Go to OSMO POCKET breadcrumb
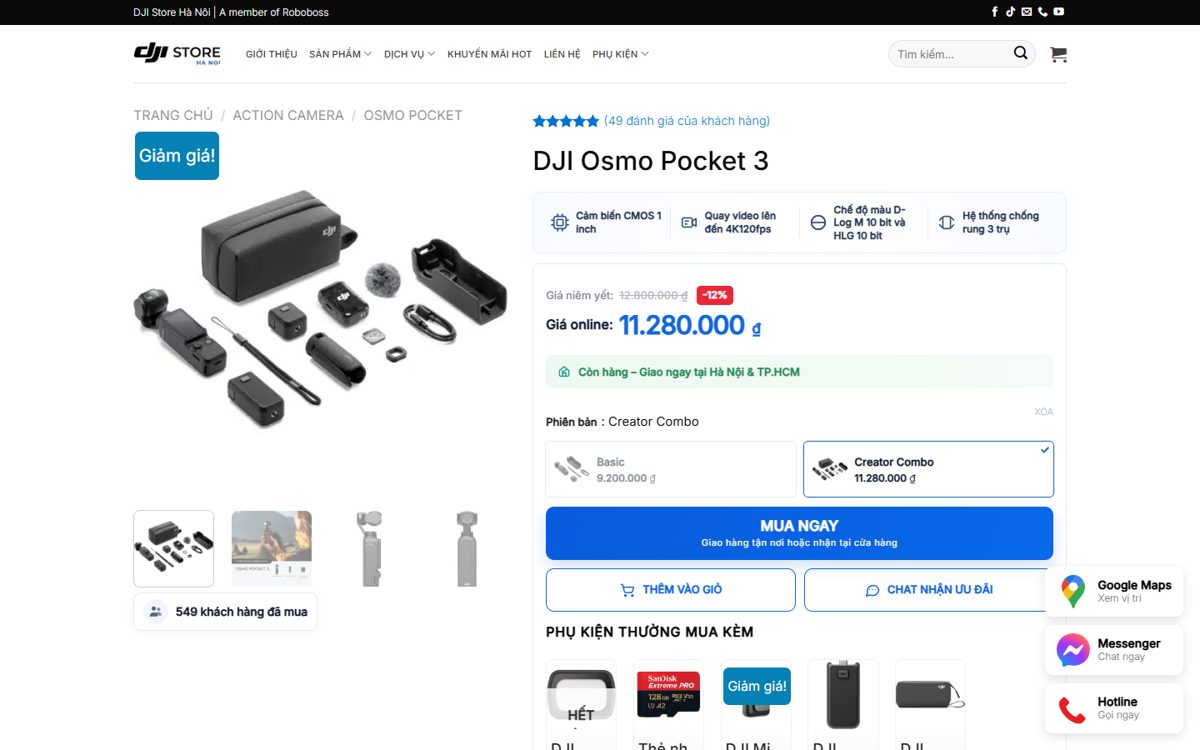This screenshot has height=750, width=1200. click(x=413, y=116)
